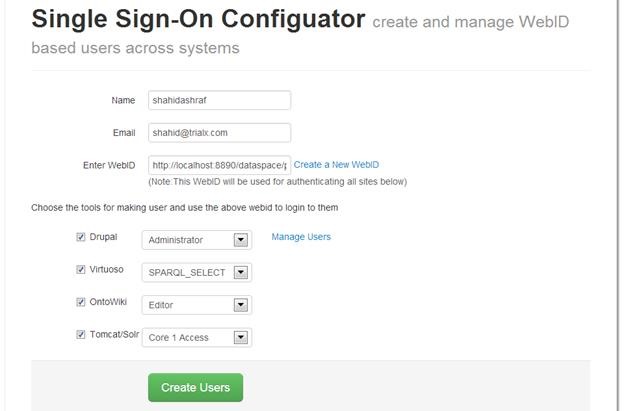Expand the SPARQL_SELECT dropdown arrow
The height and width of the screenshot is (411, 624).
click(241, 273)
